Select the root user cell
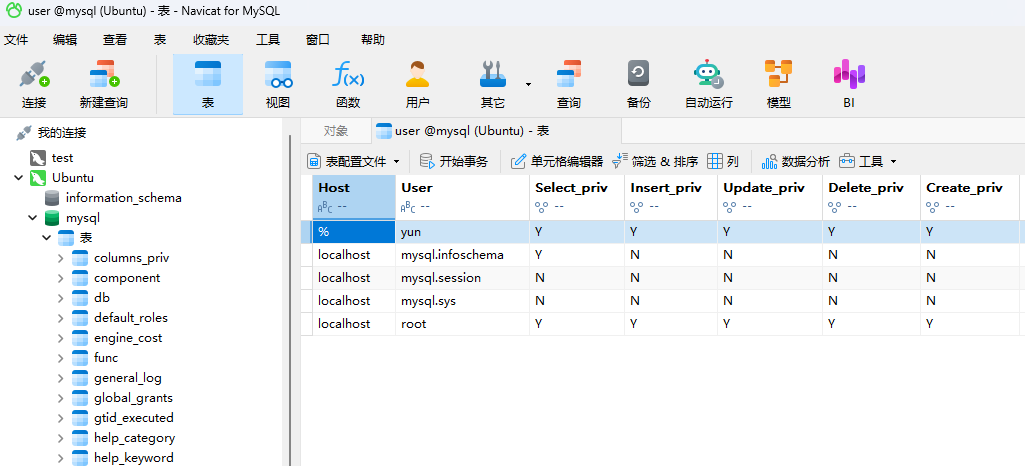Viewport: 1025px width, 466px height. 462,324
